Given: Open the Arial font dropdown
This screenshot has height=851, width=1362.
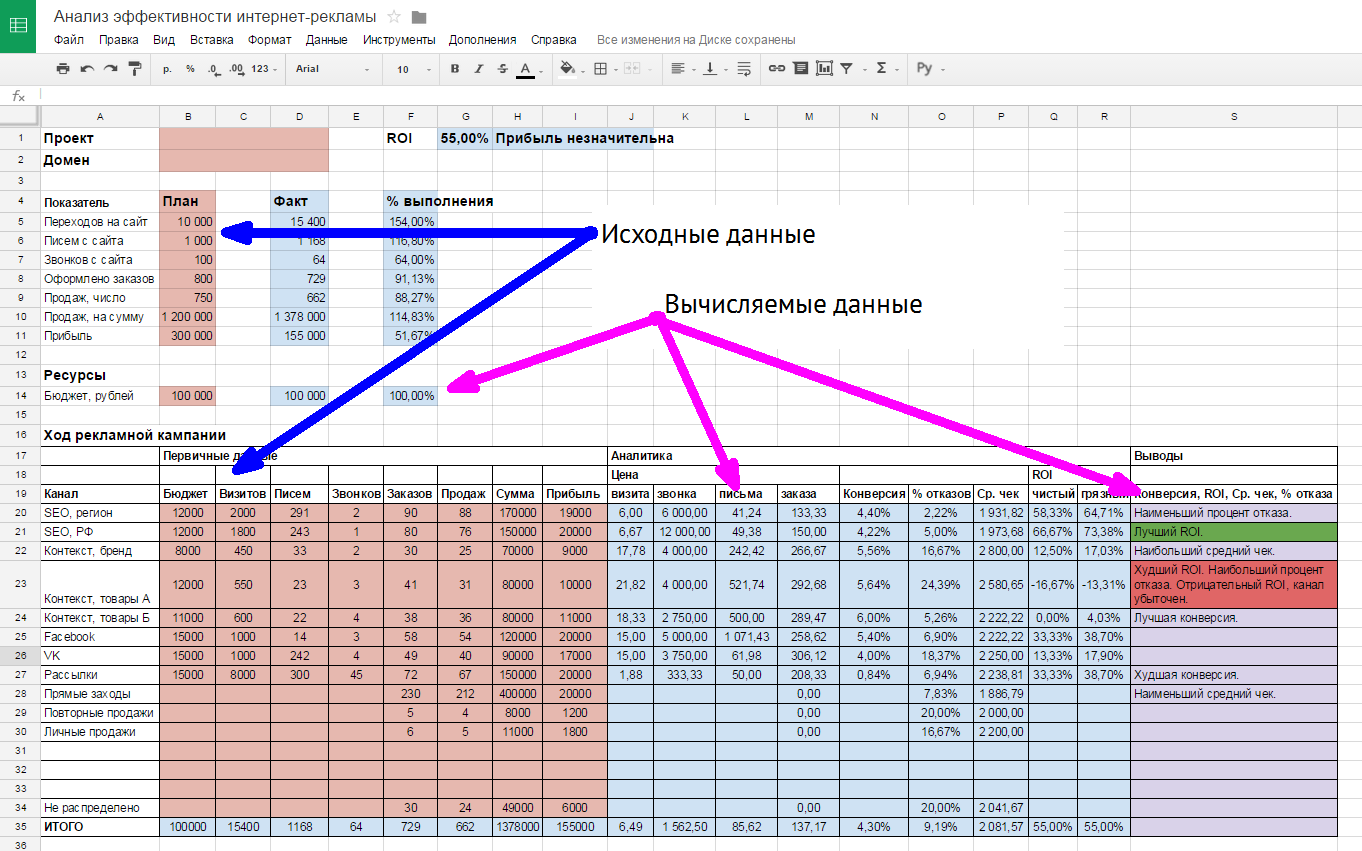Looking at the screenshot, I should coord(332,69).
